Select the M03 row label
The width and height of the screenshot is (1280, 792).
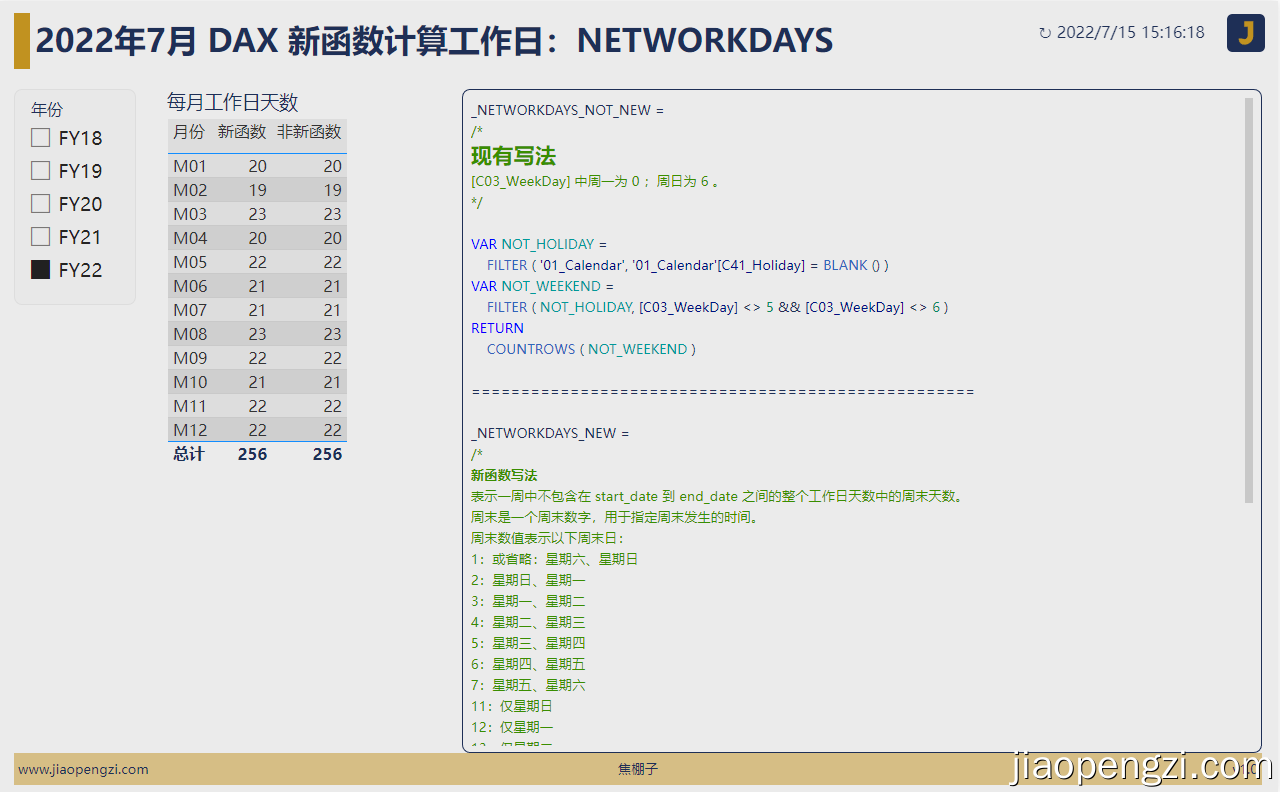(190, 214)
